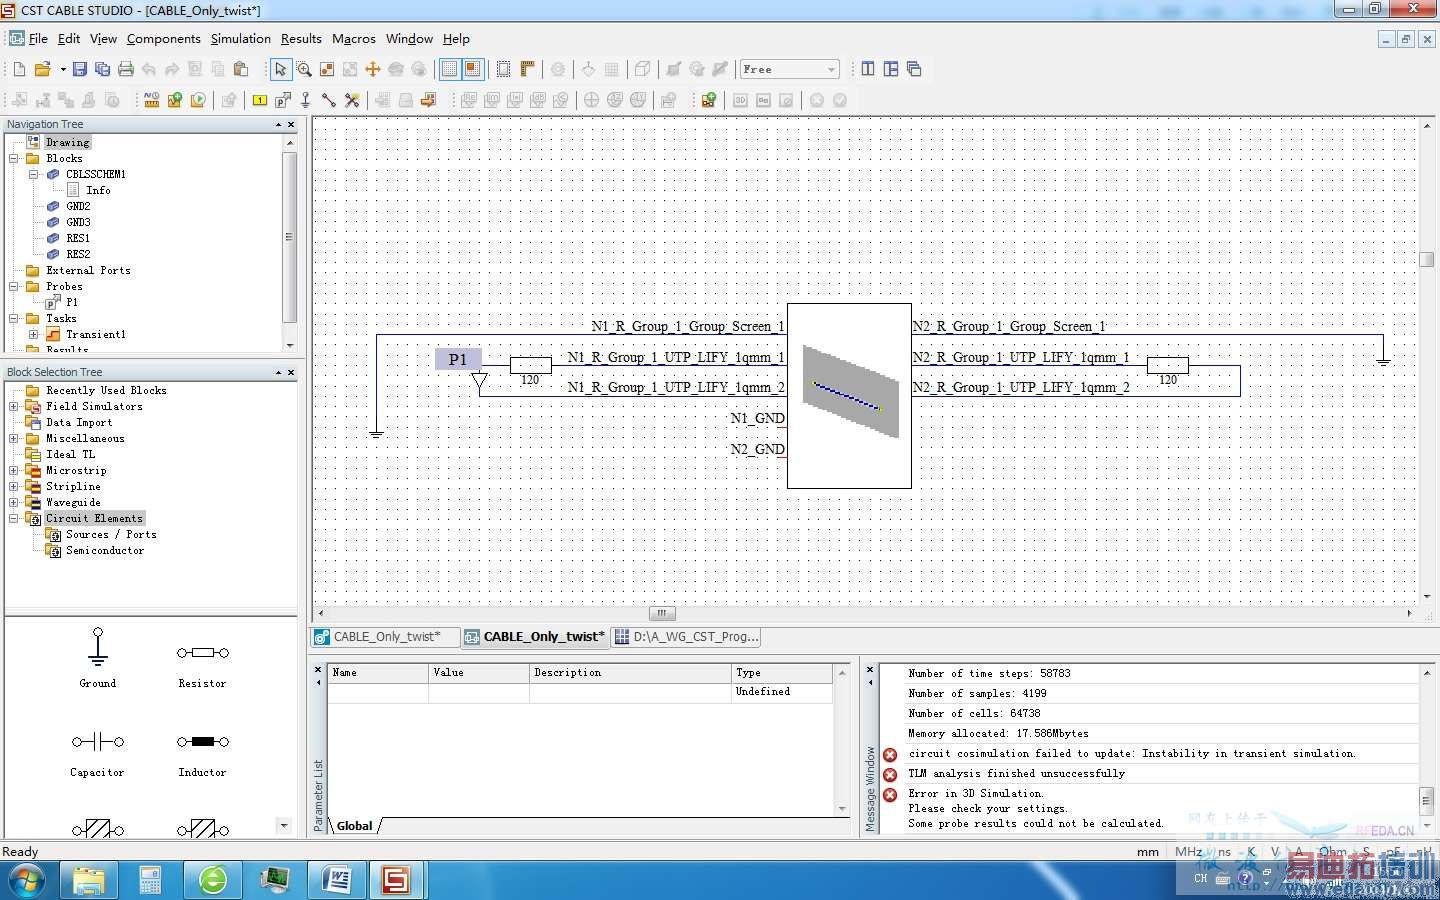Close the Parameter List panel

(319, 669)
